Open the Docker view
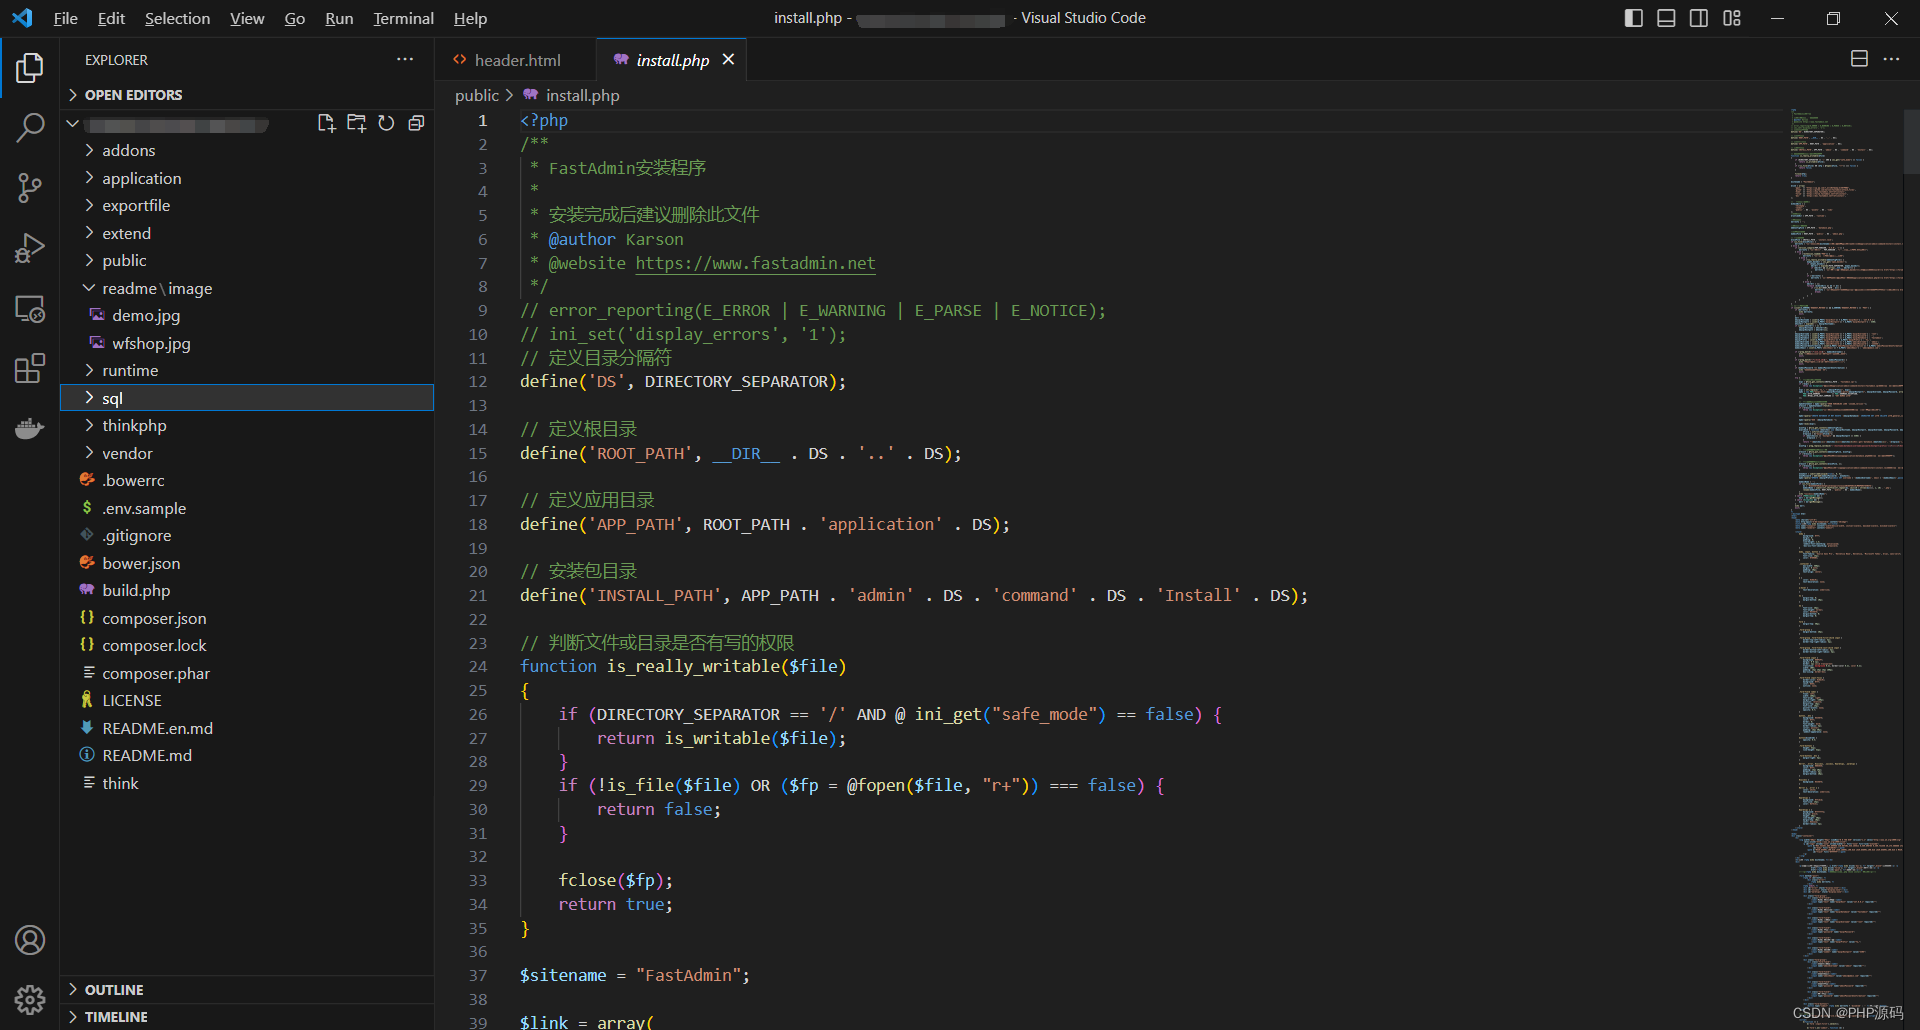1920x1030 pixels. 30,429
